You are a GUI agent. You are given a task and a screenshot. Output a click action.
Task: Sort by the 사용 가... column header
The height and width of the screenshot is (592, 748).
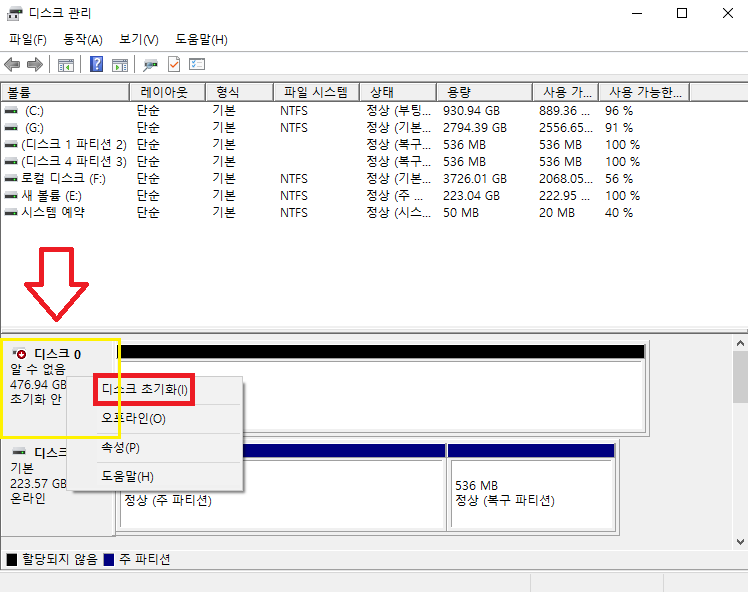pos(566,92)
